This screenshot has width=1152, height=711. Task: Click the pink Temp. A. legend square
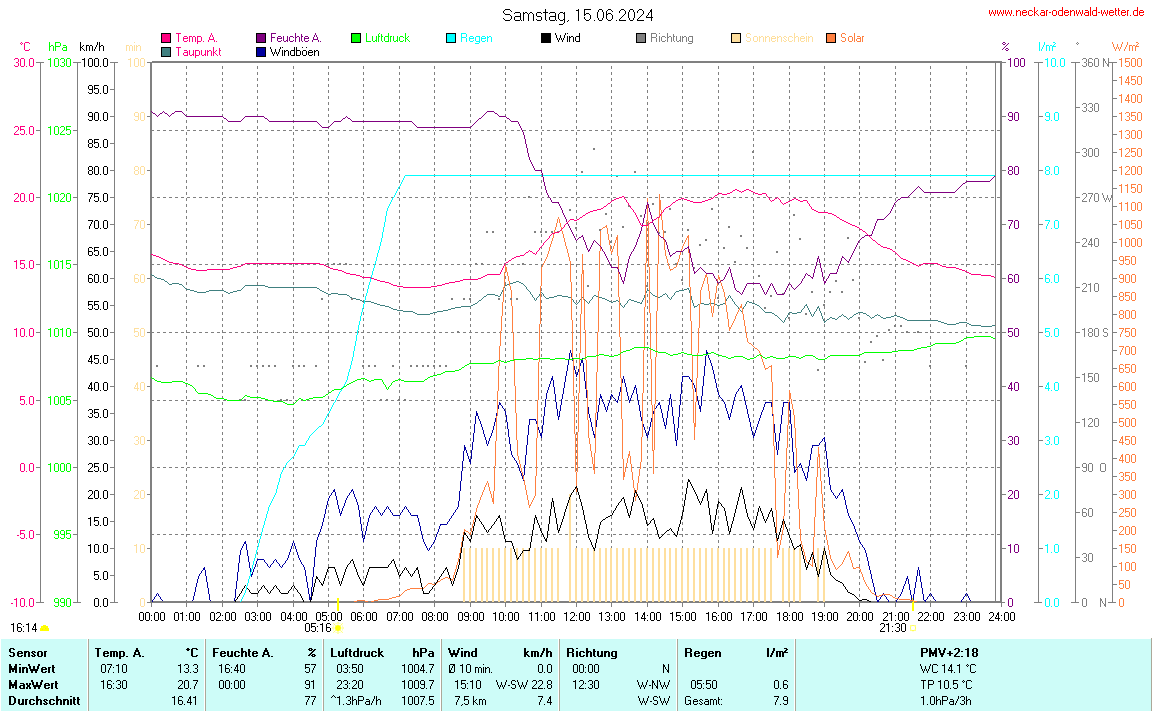(x=166, y=38)
